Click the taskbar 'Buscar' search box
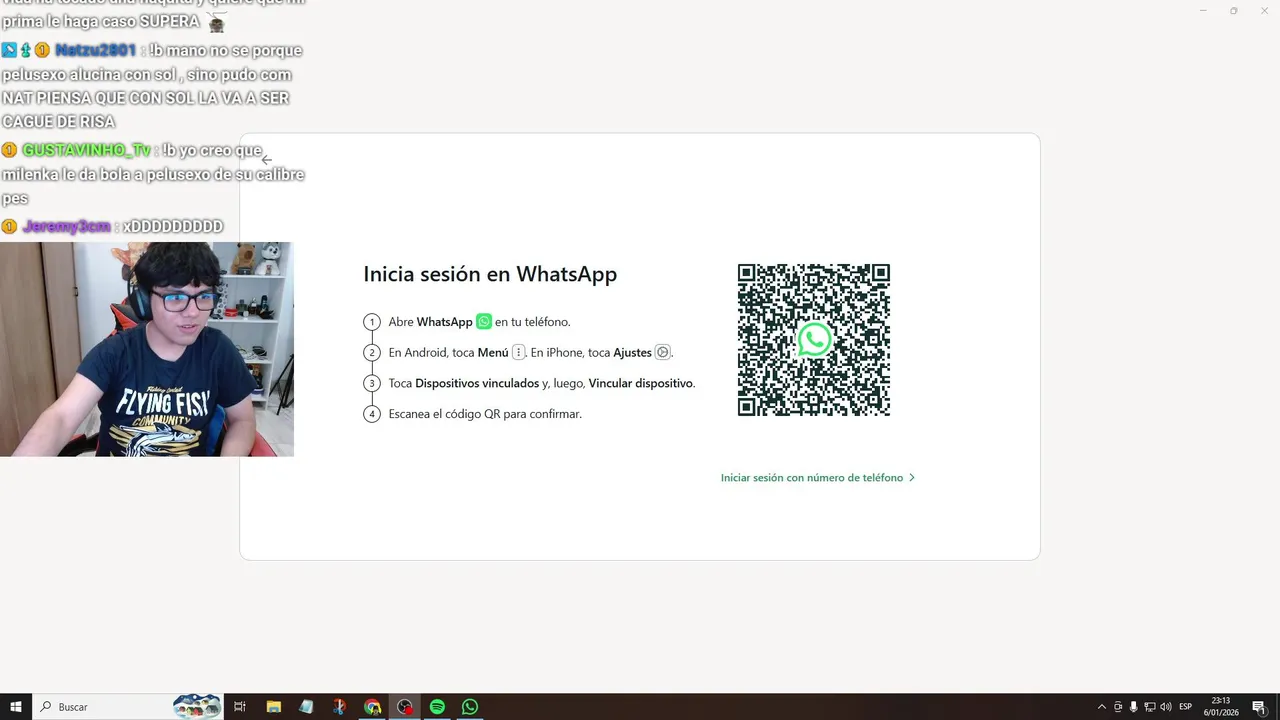1280x720 pixels. (x=128, y=707)
